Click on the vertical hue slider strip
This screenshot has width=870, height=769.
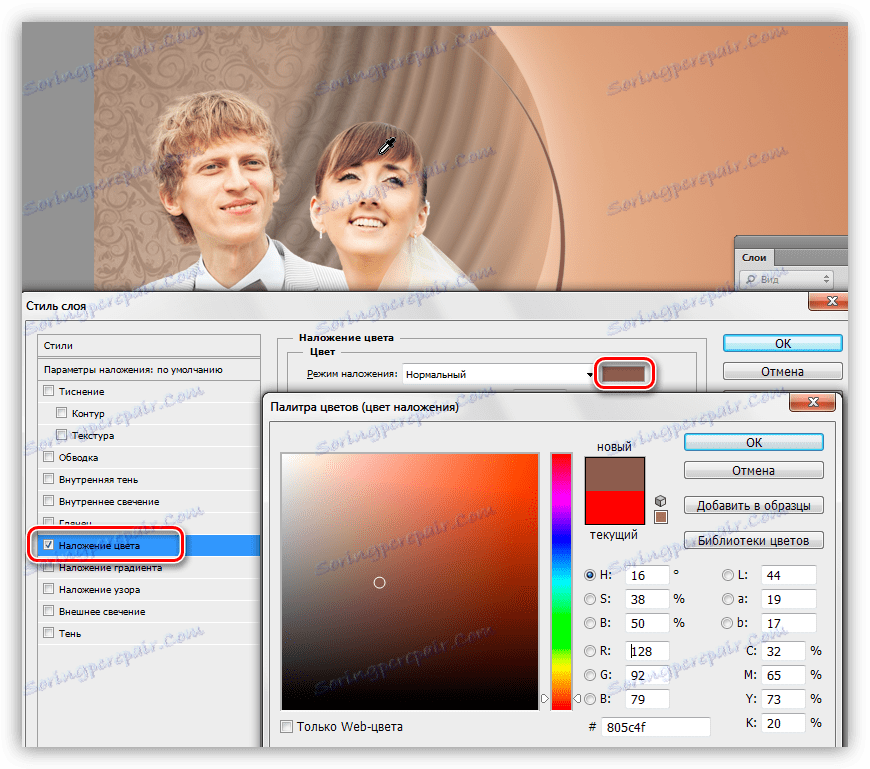[x=561, y=581]
